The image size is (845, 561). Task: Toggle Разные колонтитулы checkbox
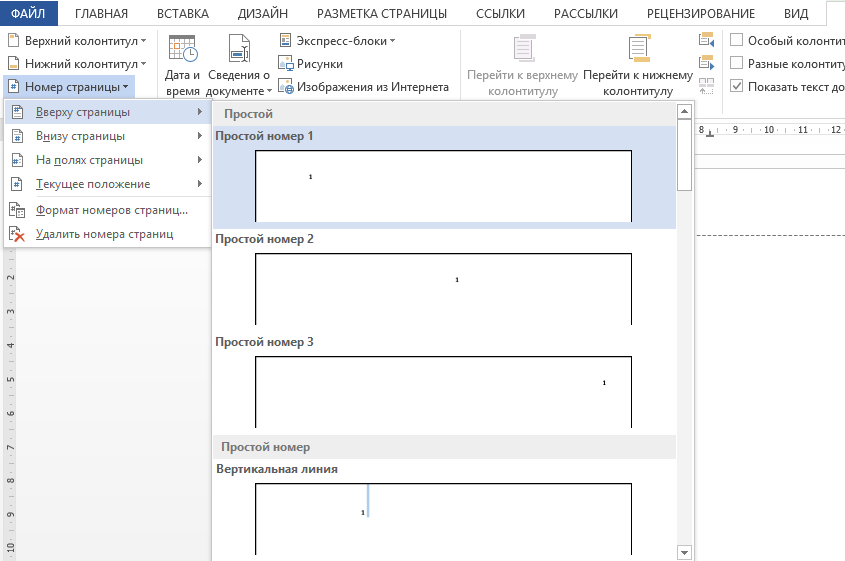pos(737,63)
